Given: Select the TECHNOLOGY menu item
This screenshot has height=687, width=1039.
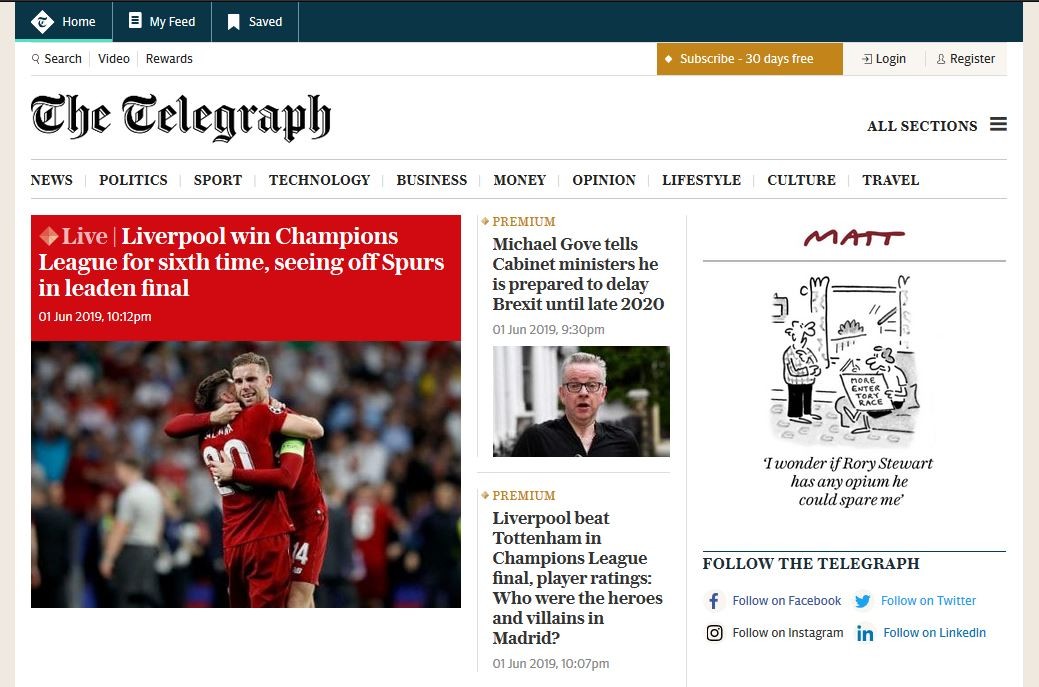Looking at the screenshot, I should coord(319,180).
